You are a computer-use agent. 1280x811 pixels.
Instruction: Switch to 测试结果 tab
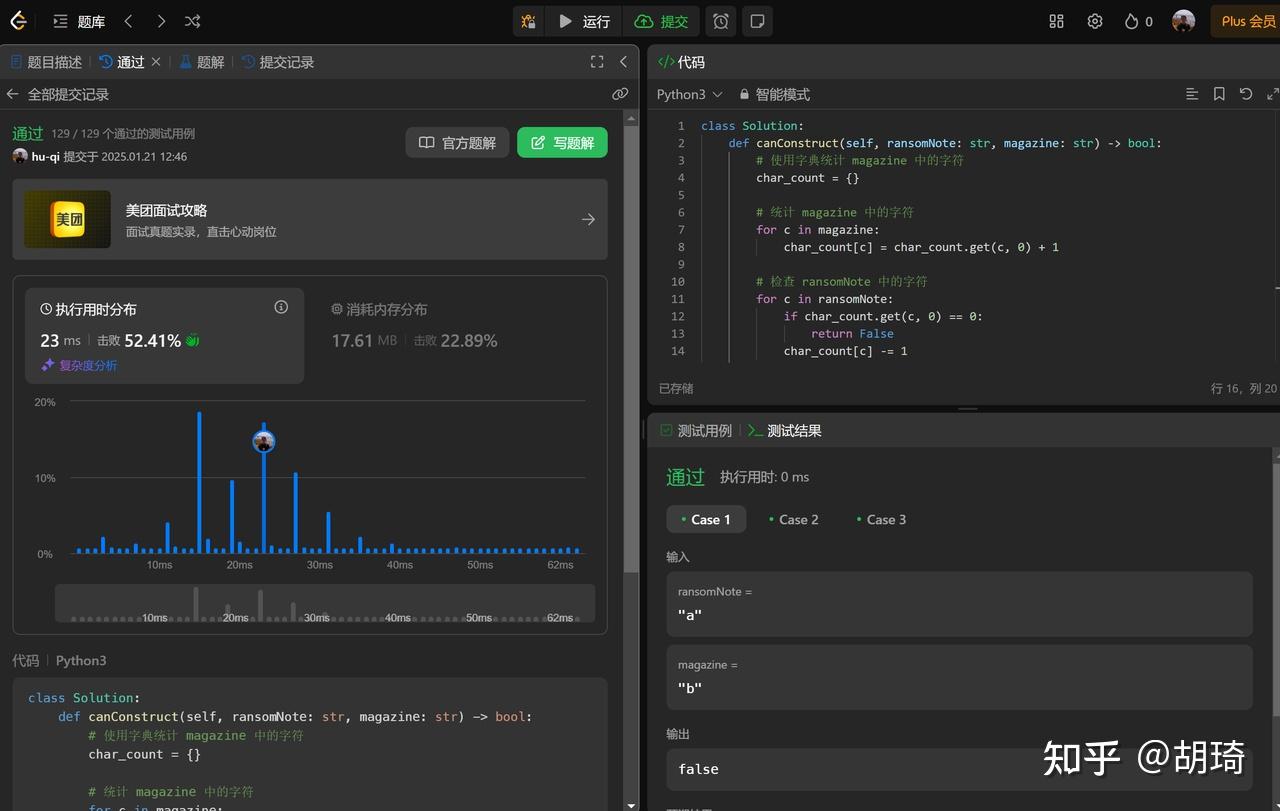pos(785,431)
